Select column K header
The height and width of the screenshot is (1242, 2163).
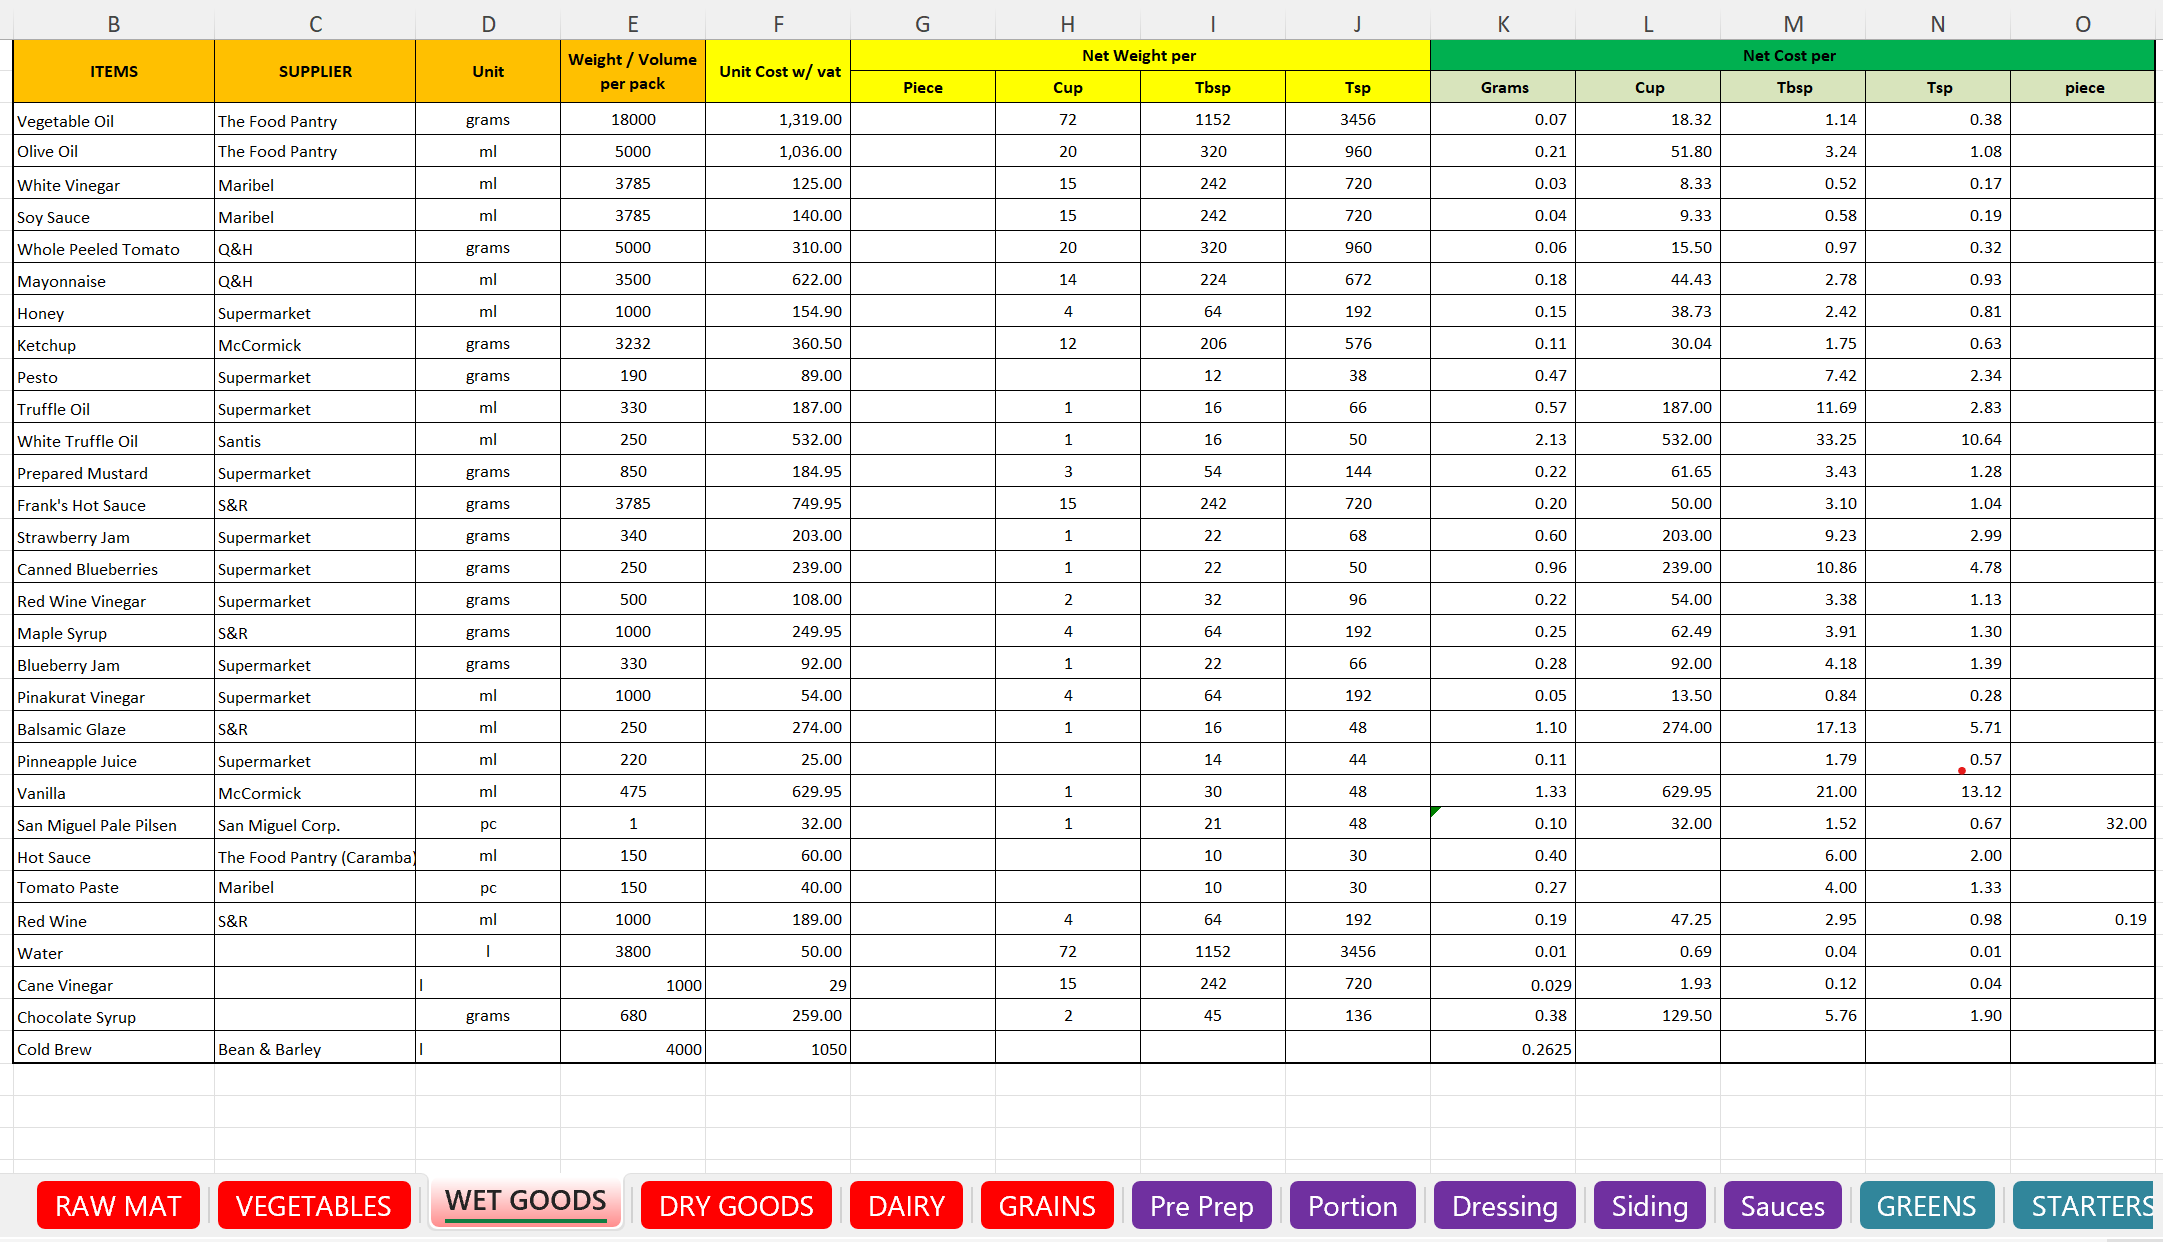tap(1503, 24)
